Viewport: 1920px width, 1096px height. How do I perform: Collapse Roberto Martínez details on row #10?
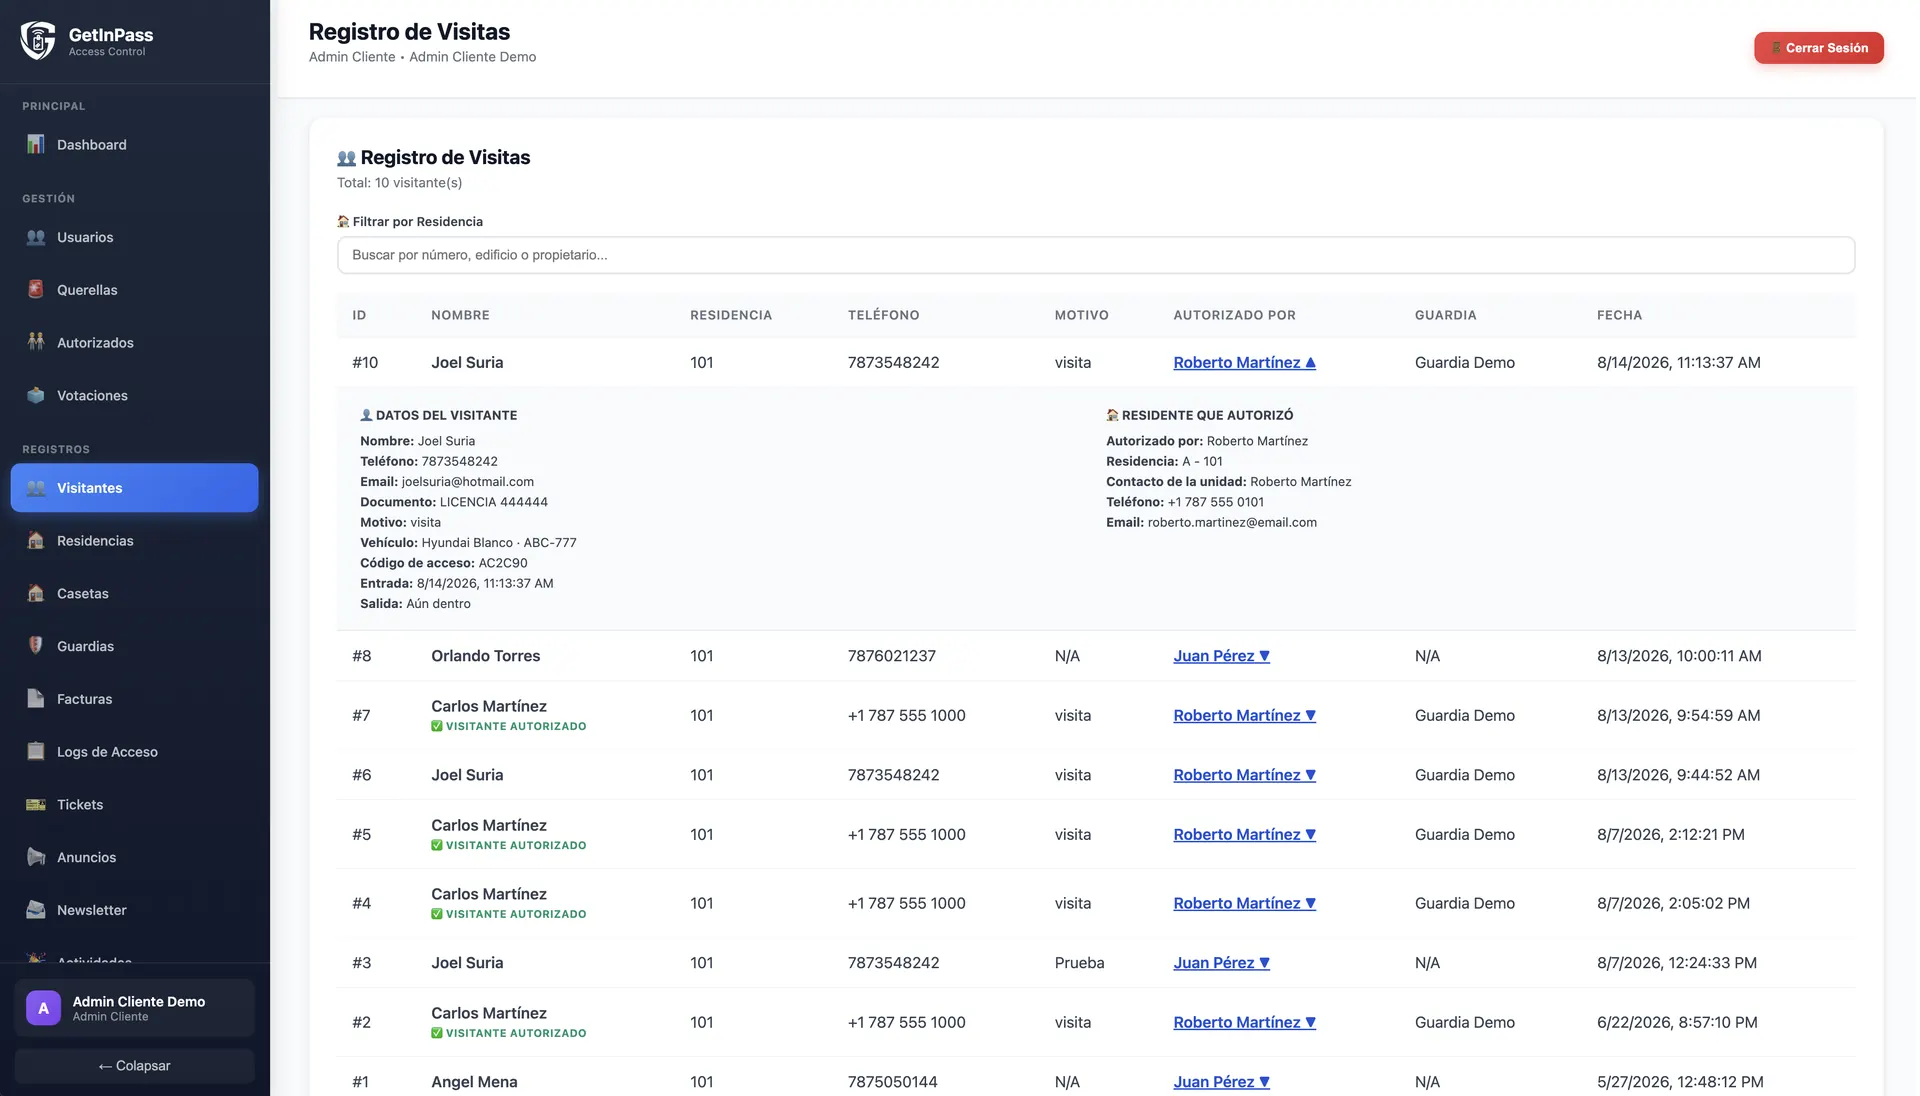point(1244,363)
